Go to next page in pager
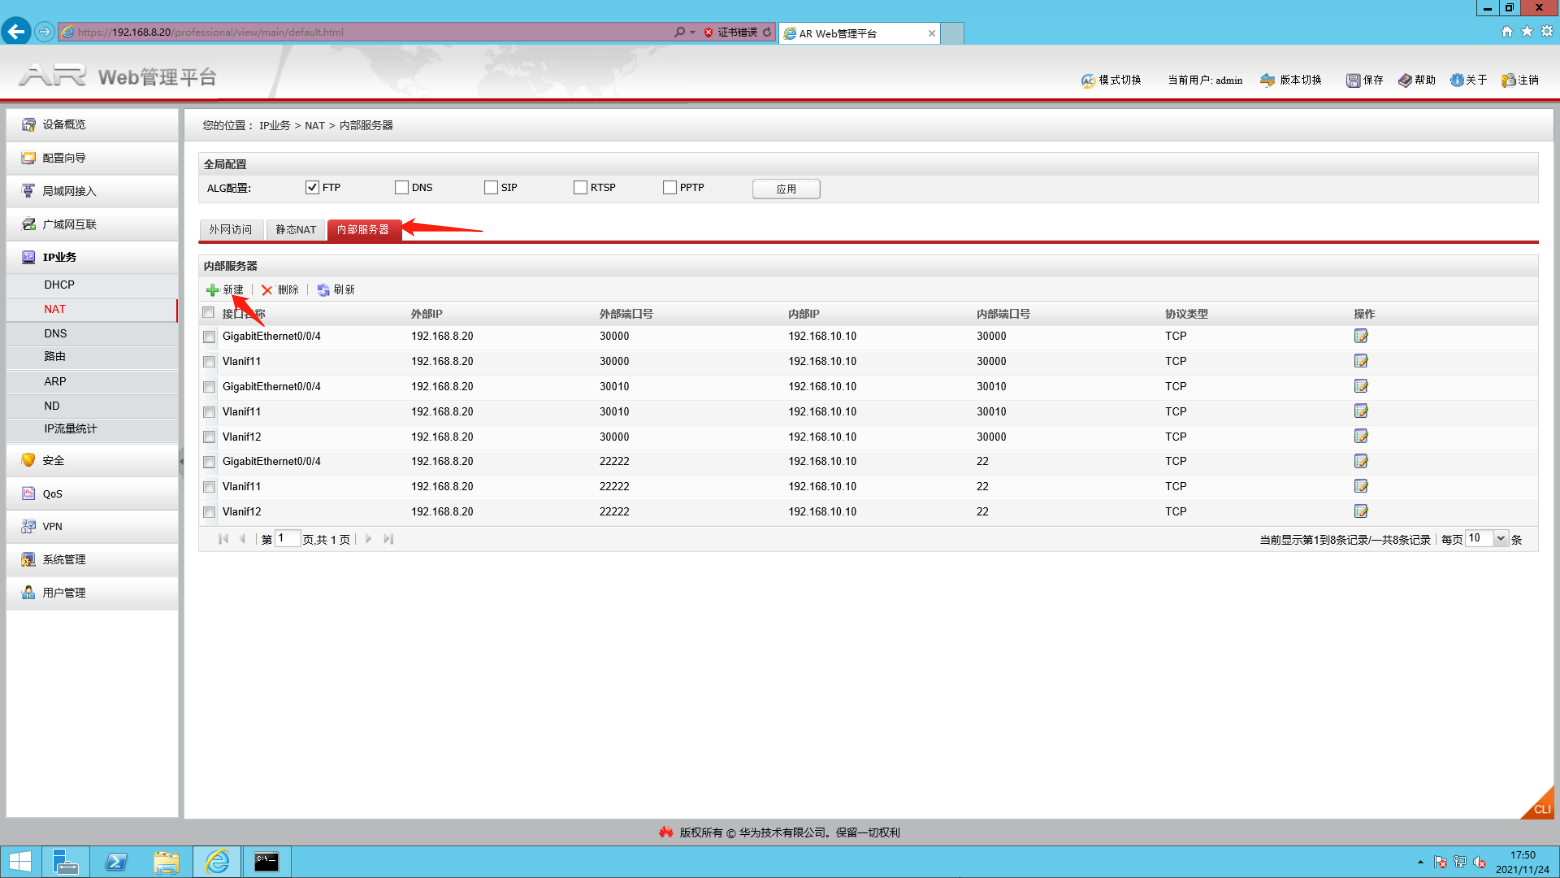Screen dimensions: 1560x878 click(x=369, y=539)
